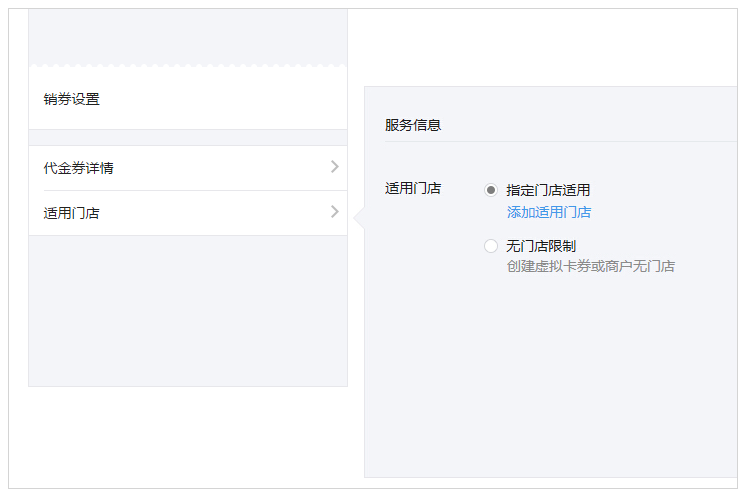Open the 添加适用门店 link
Viewport: 750px width, 496px height.
(549, 212)
